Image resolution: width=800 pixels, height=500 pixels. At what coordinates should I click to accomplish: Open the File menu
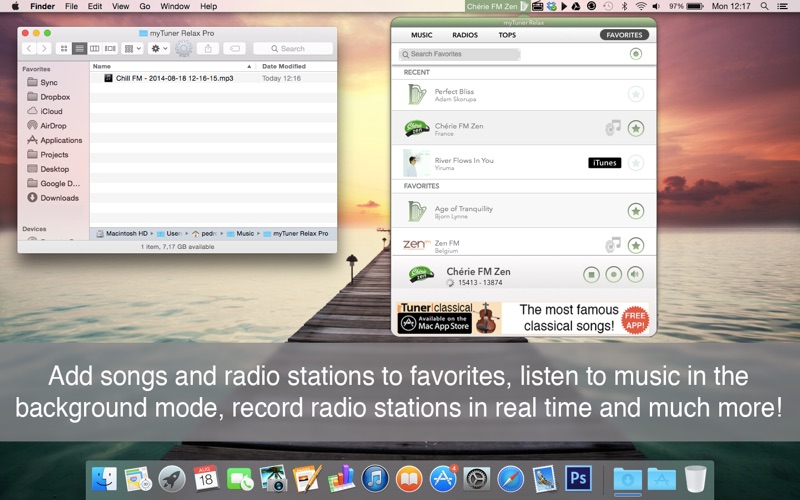tap(71, 6)
